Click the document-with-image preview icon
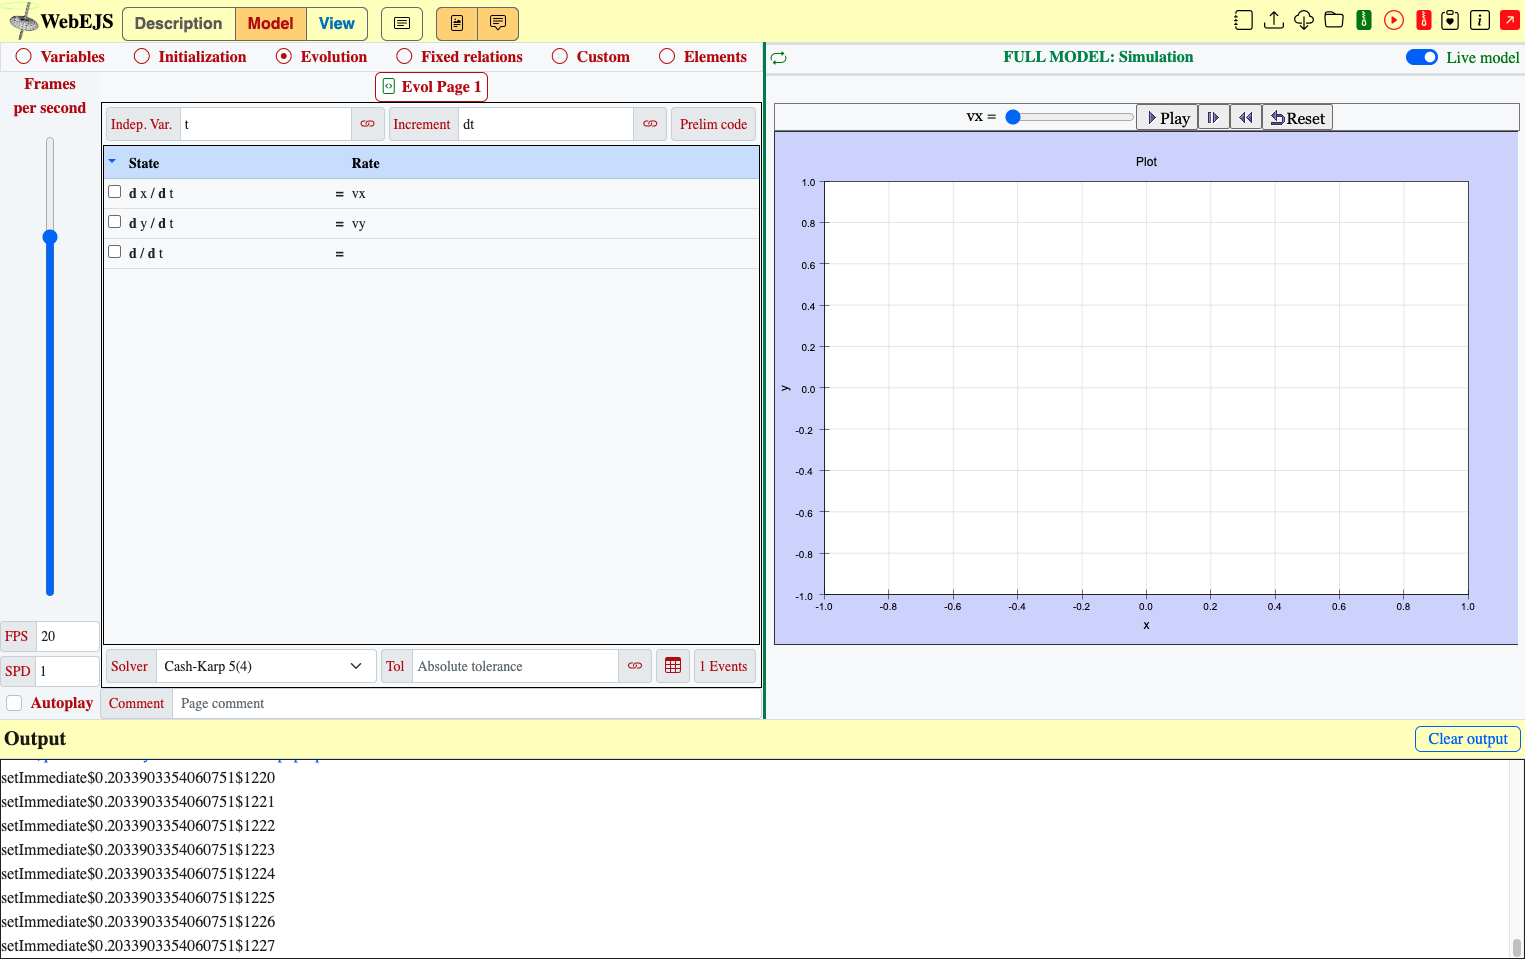 pyautogui.click(x=457, y=23)
